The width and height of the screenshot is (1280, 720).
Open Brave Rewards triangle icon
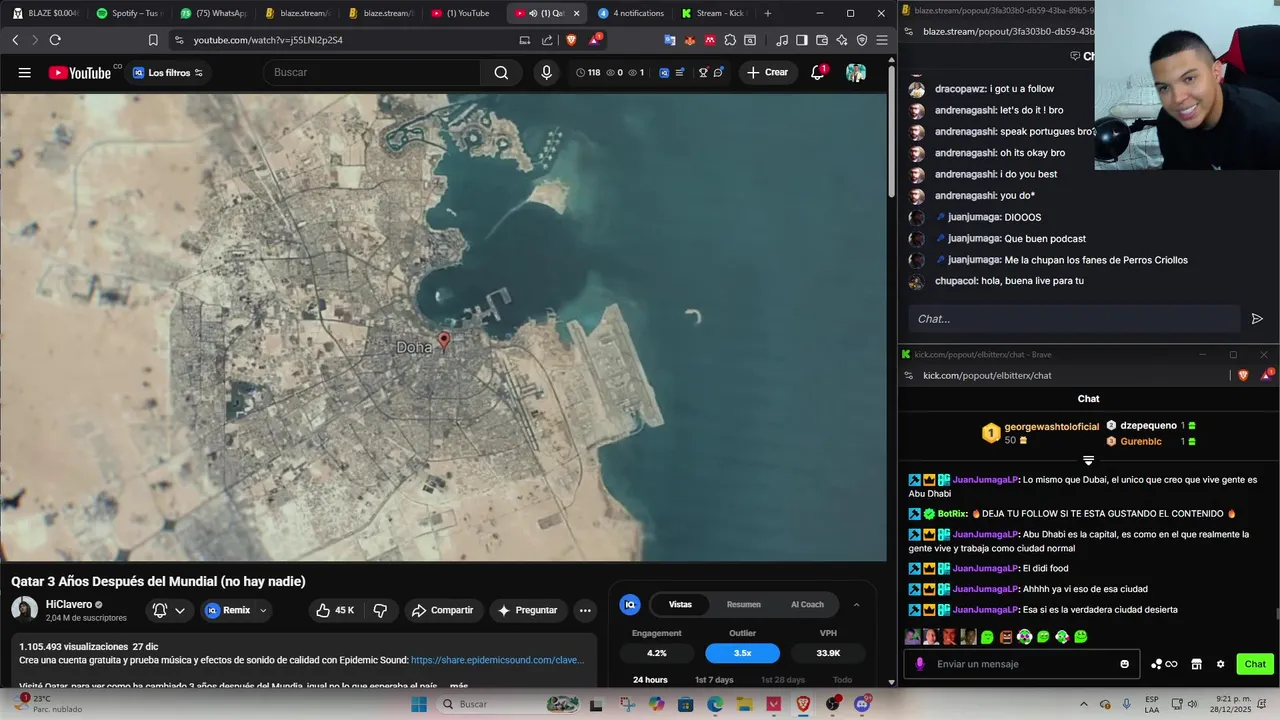(x=595, y=40)
